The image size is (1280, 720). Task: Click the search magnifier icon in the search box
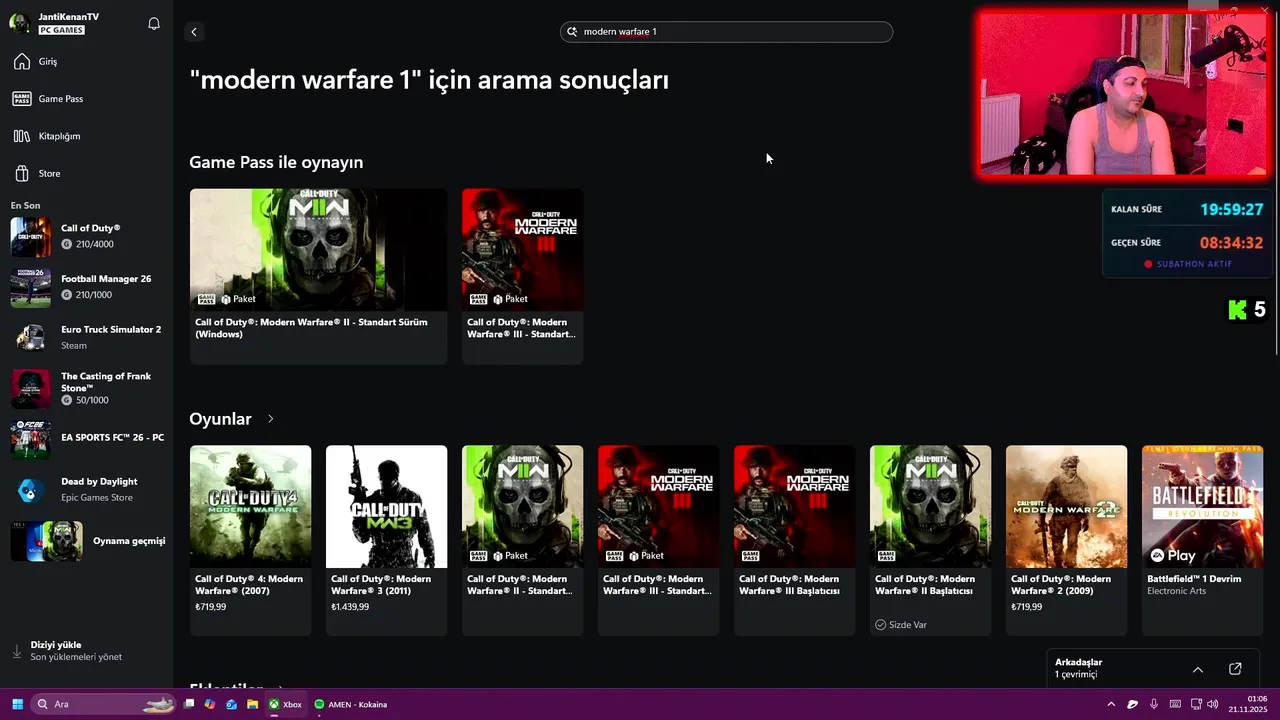click(x=573, y=32)
